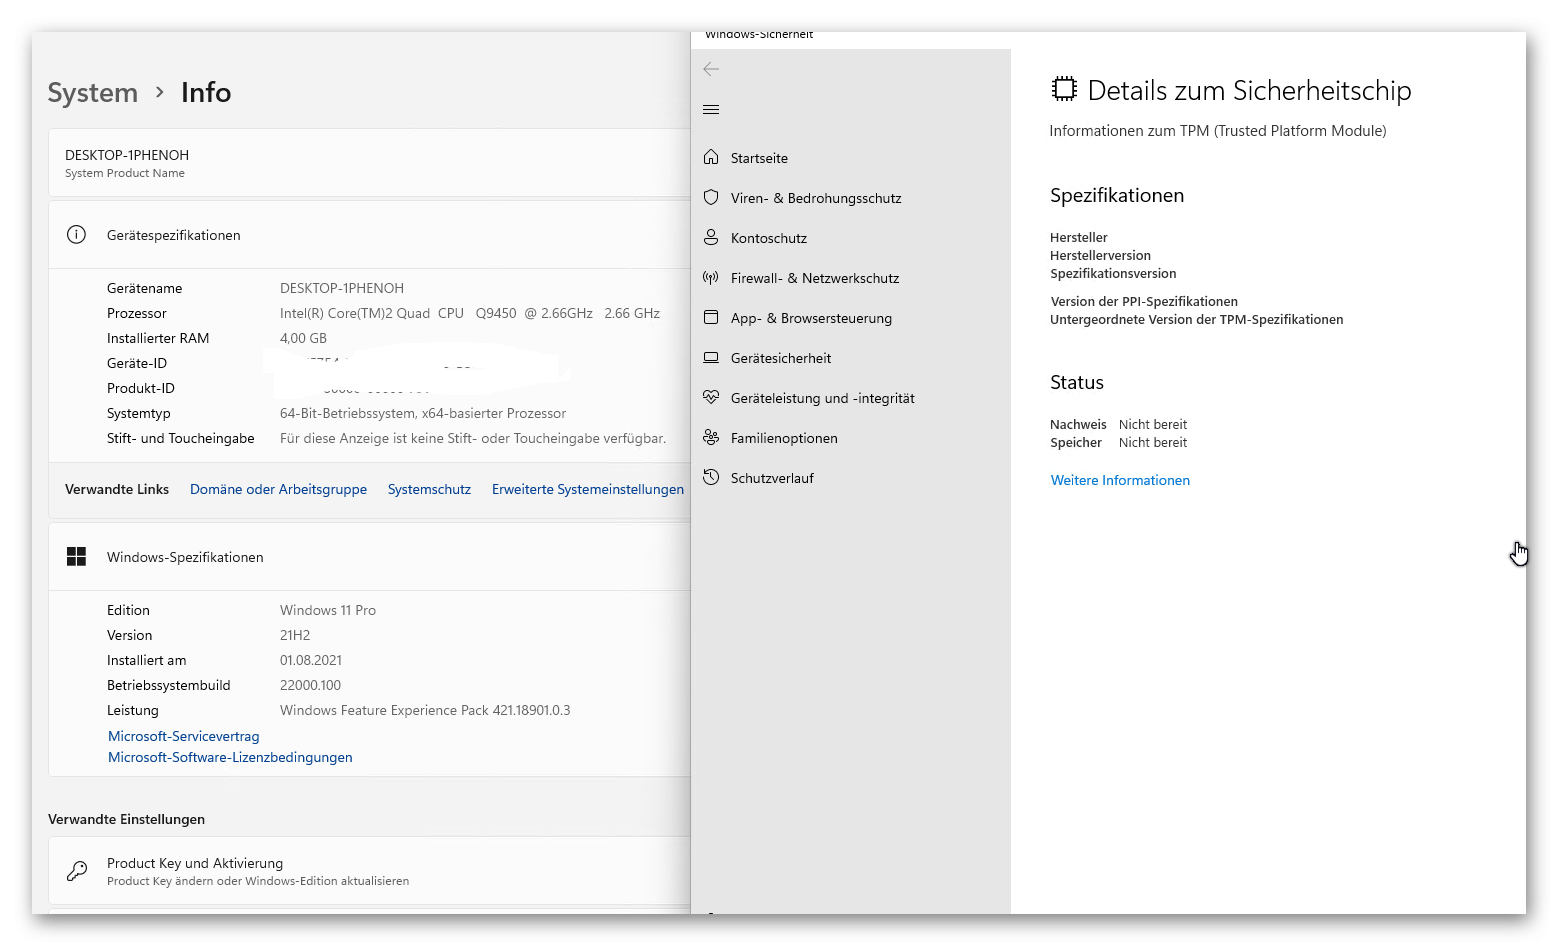Click the window icon for App- & Browsersteuerung
This screenshot has height=946, width=1558.
[x=711, y=317]
